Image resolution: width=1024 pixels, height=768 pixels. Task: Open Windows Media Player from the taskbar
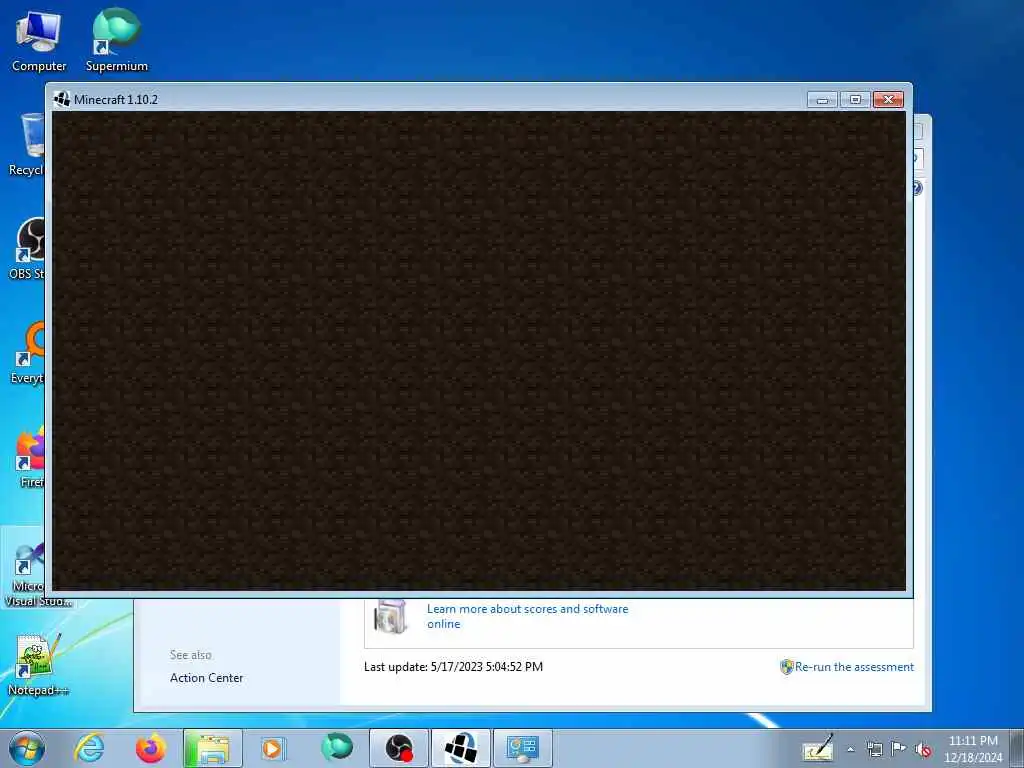pos(272,748)
